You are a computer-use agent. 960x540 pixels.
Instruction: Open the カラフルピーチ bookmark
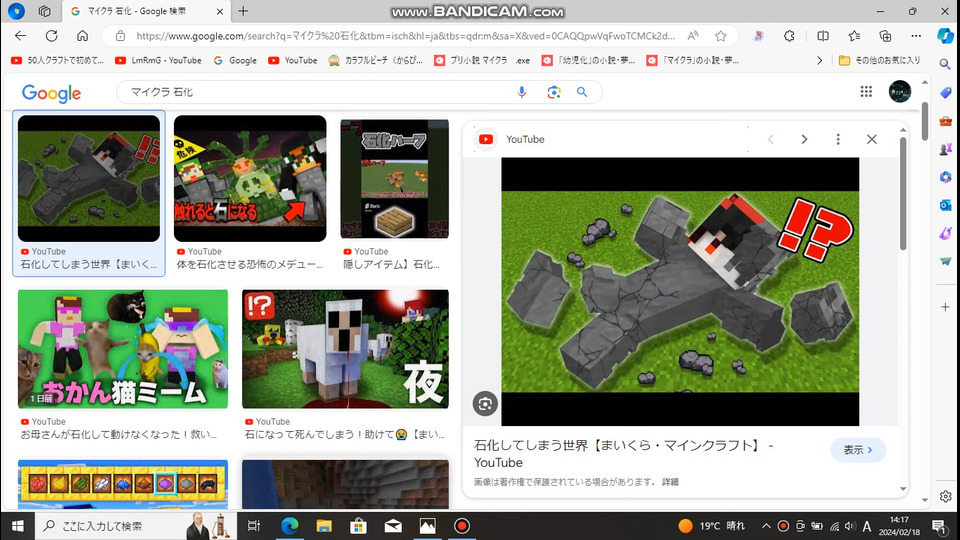(375, 60)
